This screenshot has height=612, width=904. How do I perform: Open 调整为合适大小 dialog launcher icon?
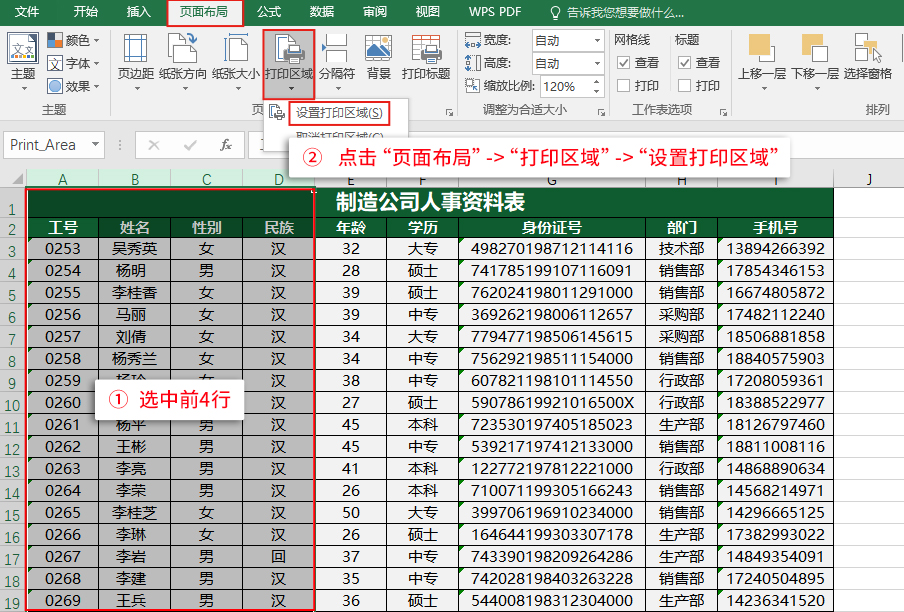coord(601,112)
